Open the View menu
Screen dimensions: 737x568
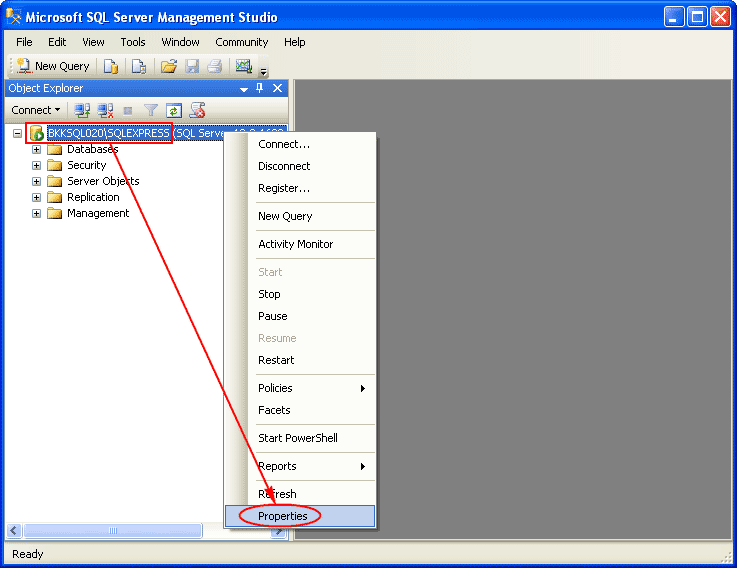pyautogui.click(x=93, y=42)
